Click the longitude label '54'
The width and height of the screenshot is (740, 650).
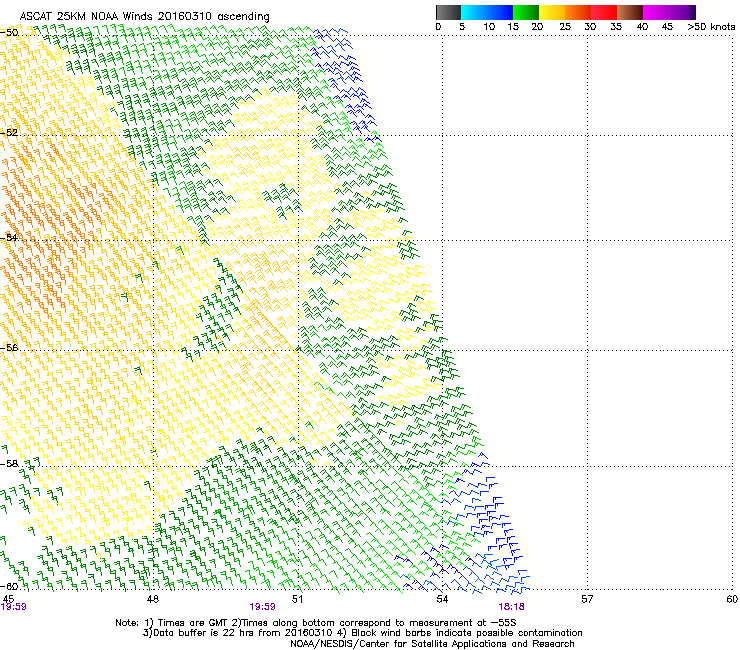(442, 599)
